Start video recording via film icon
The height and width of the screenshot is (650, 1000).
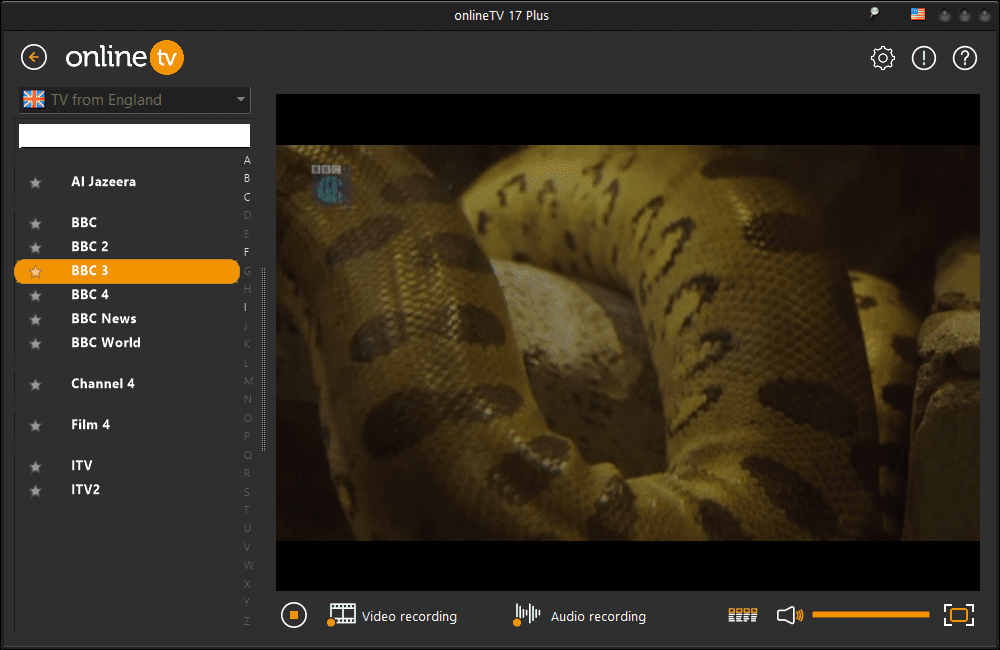tap(341, 615)
